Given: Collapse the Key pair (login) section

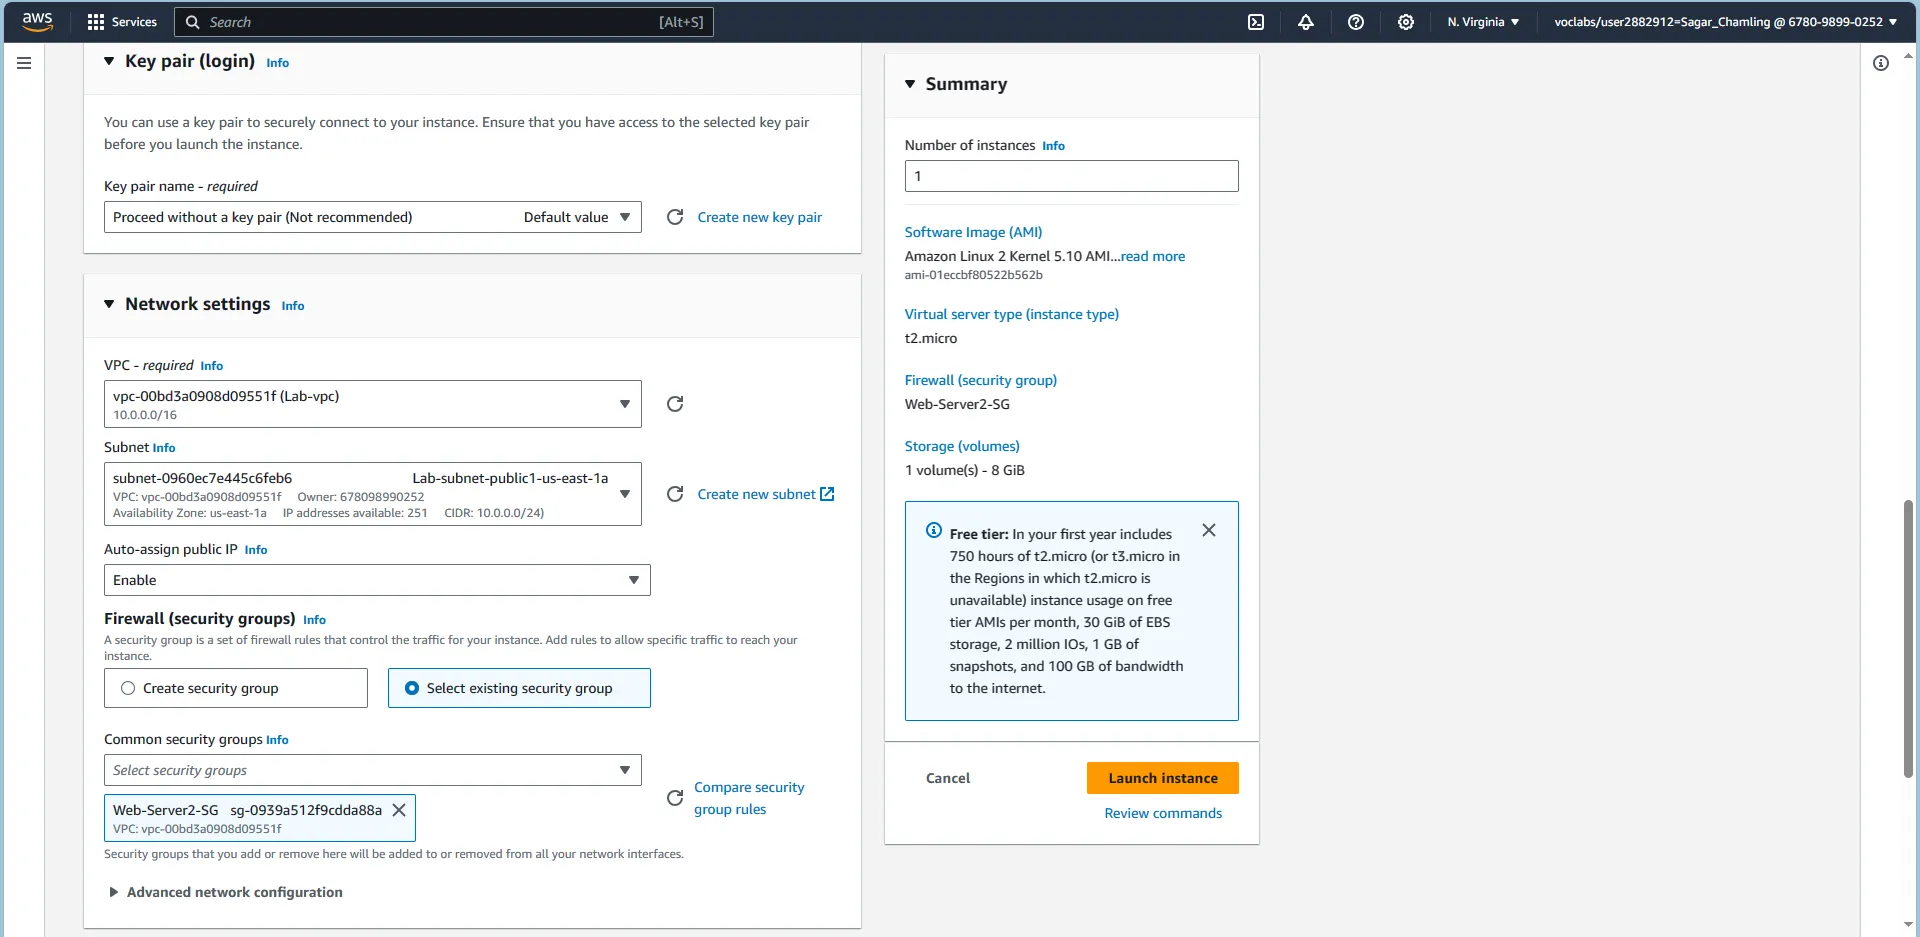Looking at the screenshot, I should coord(109,61).
